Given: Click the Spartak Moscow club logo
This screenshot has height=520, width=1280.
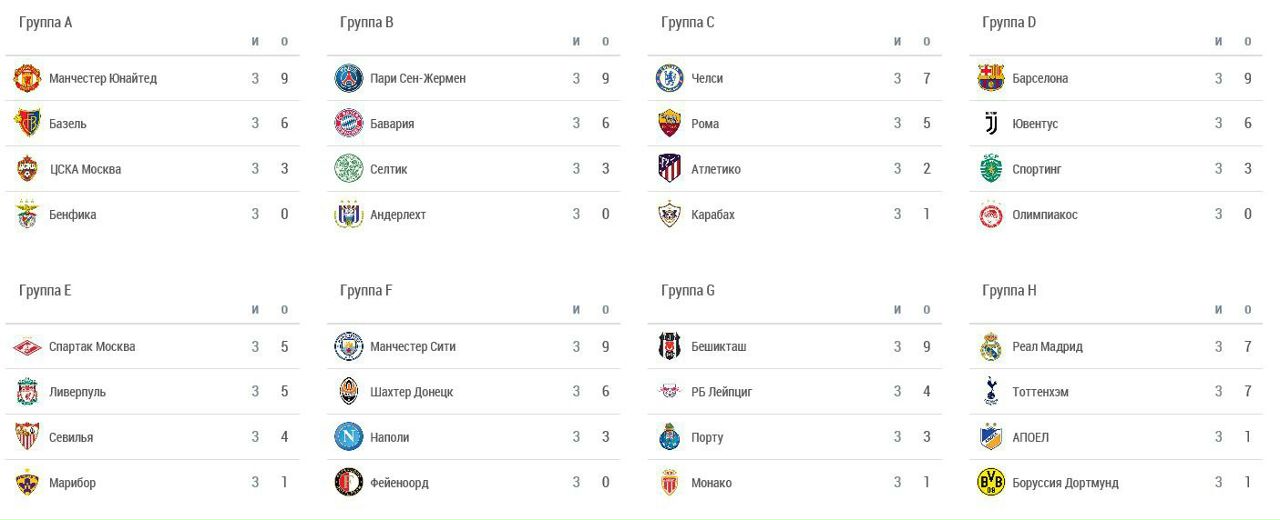Looking at the screenshot, I should (x=27, y=347).
